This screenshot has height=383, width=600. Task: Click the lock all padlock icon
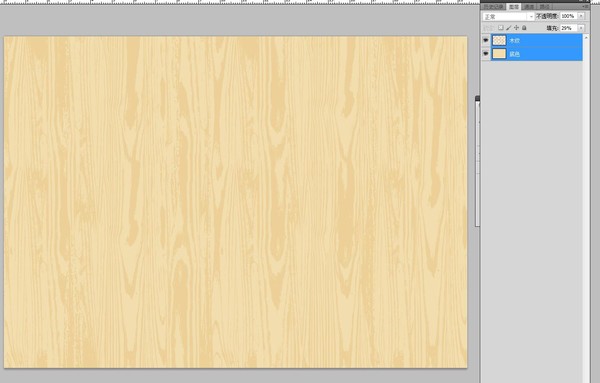point(524,28)
